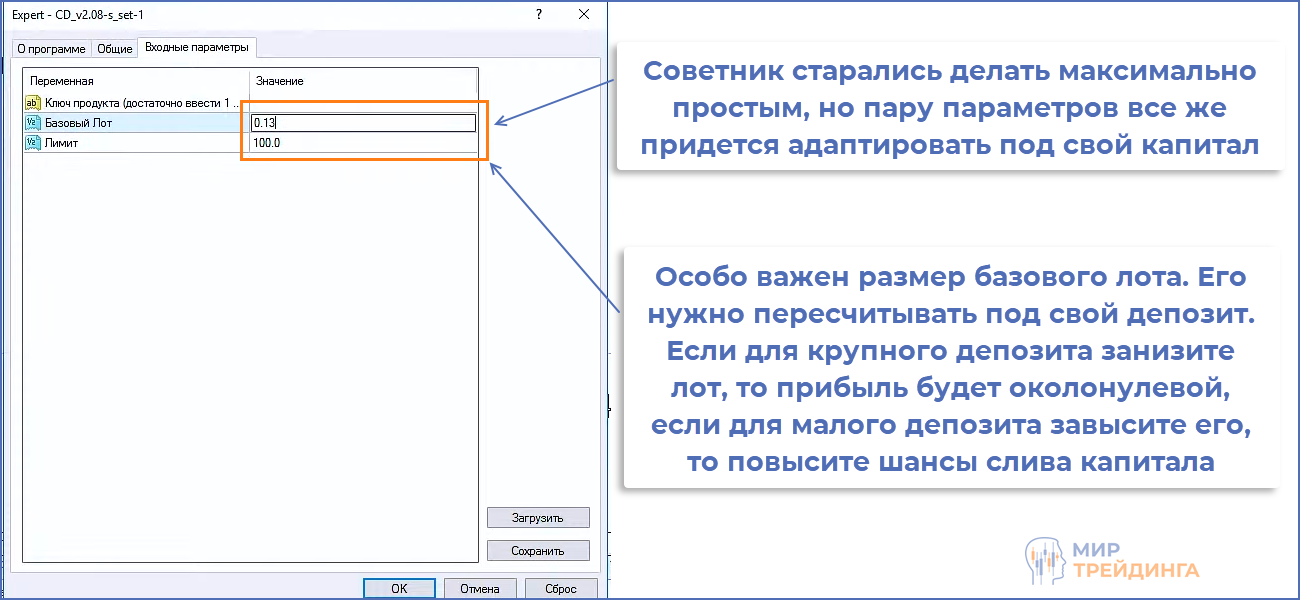Click the Лимит value cell 100.0
Screen dimensions: 1300x600
coord(363,143)
